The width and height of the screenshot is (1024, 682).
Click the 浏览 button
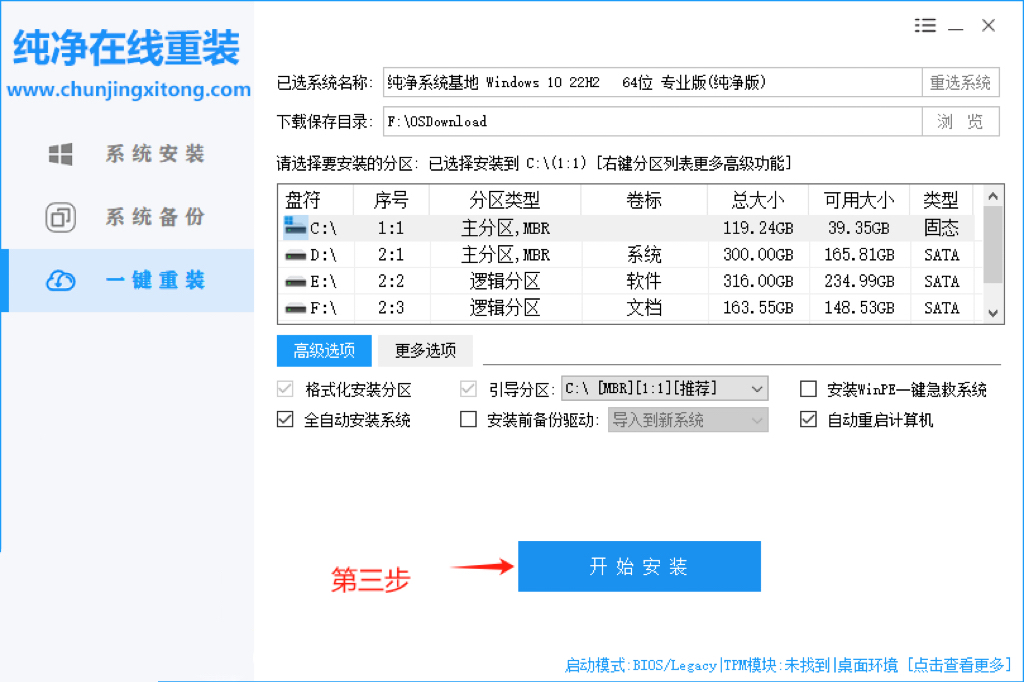[960, 122]
